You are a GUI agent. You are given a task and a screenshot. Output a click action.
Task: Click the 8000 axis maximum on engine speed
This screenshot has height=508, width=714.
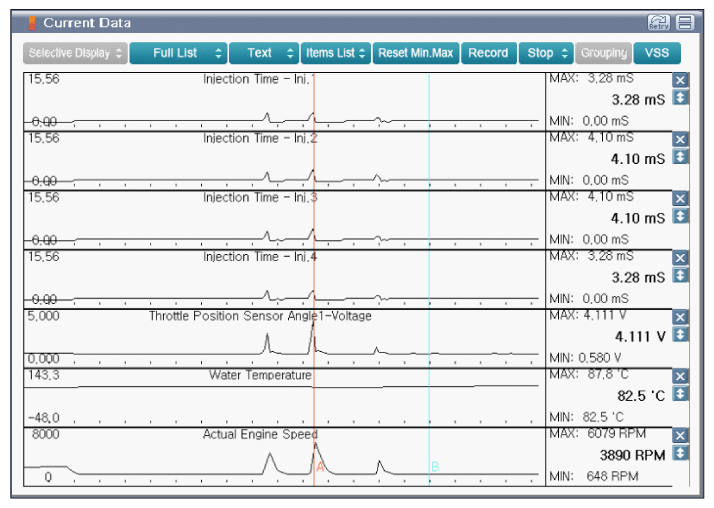pos(46,434)
